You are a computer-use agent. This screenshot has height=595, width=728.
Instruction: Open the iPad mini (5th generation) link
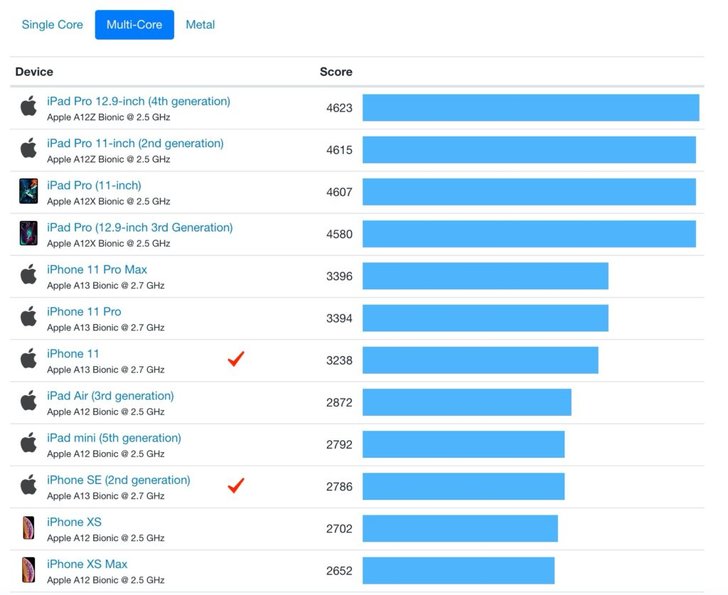point(114,438)
